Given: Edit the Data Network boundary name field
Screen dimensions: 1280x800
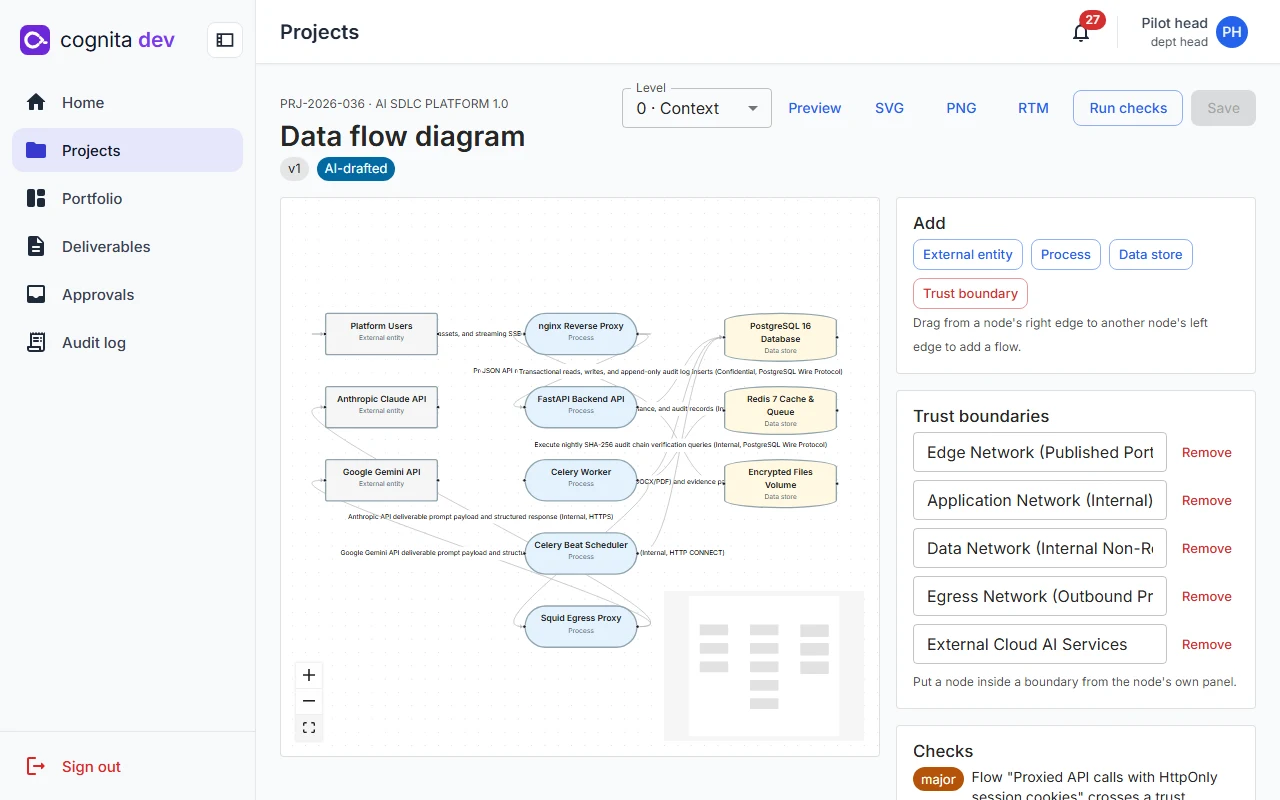Looking at the screenshot, I should (1040, 548).
